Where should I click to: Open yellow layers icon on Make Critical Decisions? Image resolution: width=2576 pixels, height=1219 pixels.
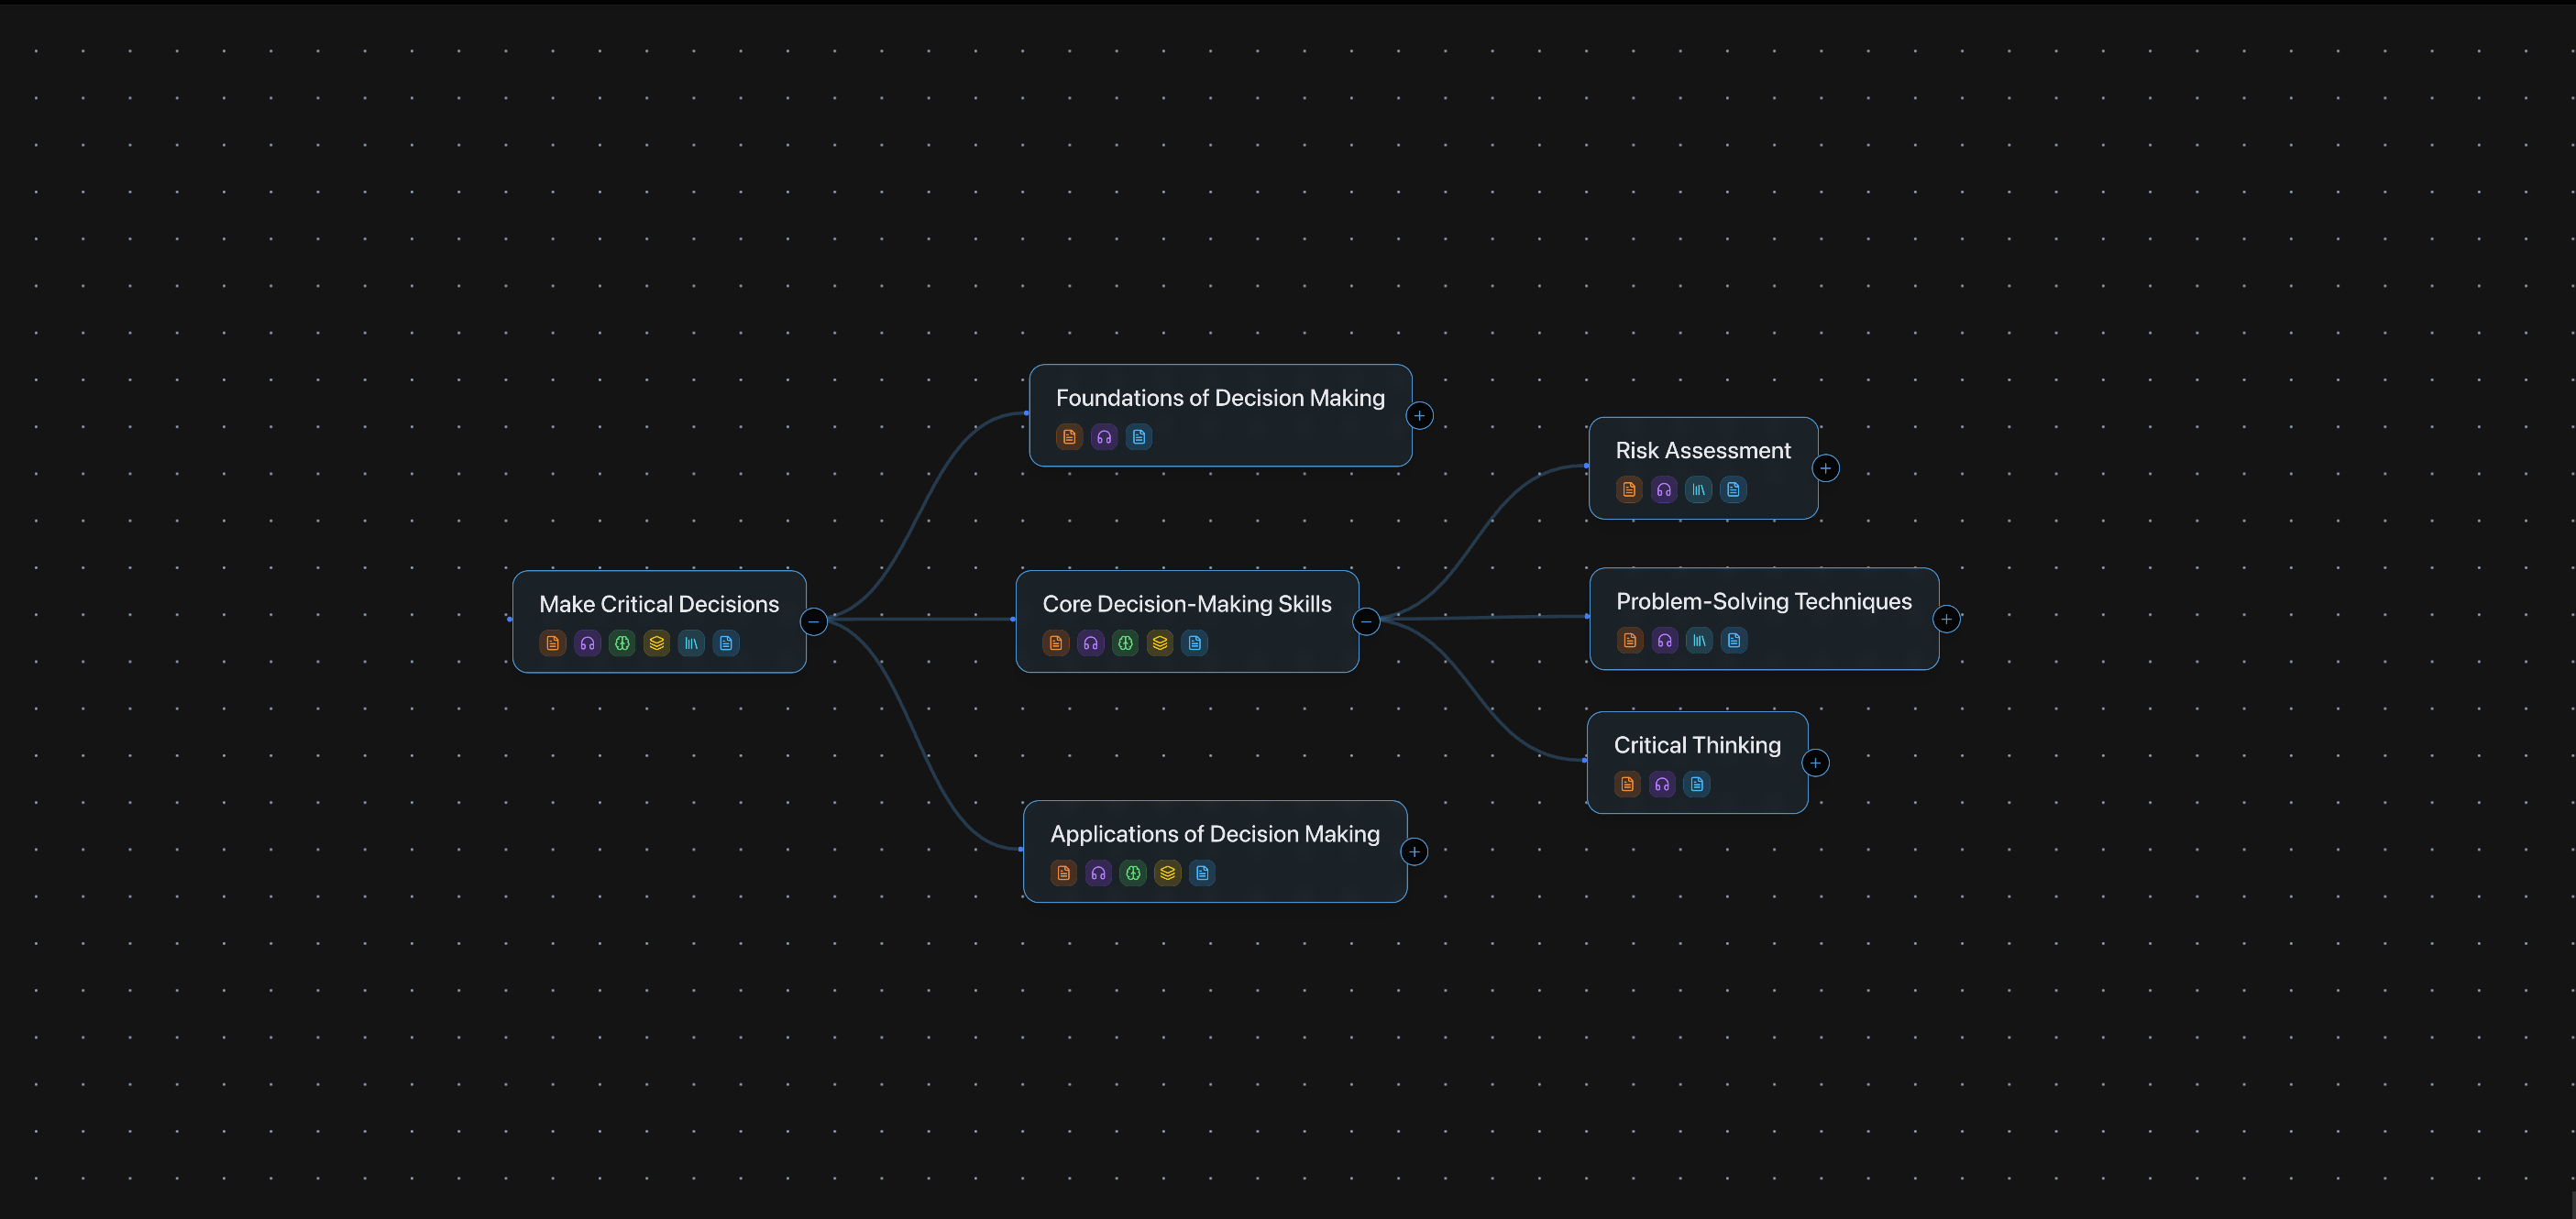[657, 643]
